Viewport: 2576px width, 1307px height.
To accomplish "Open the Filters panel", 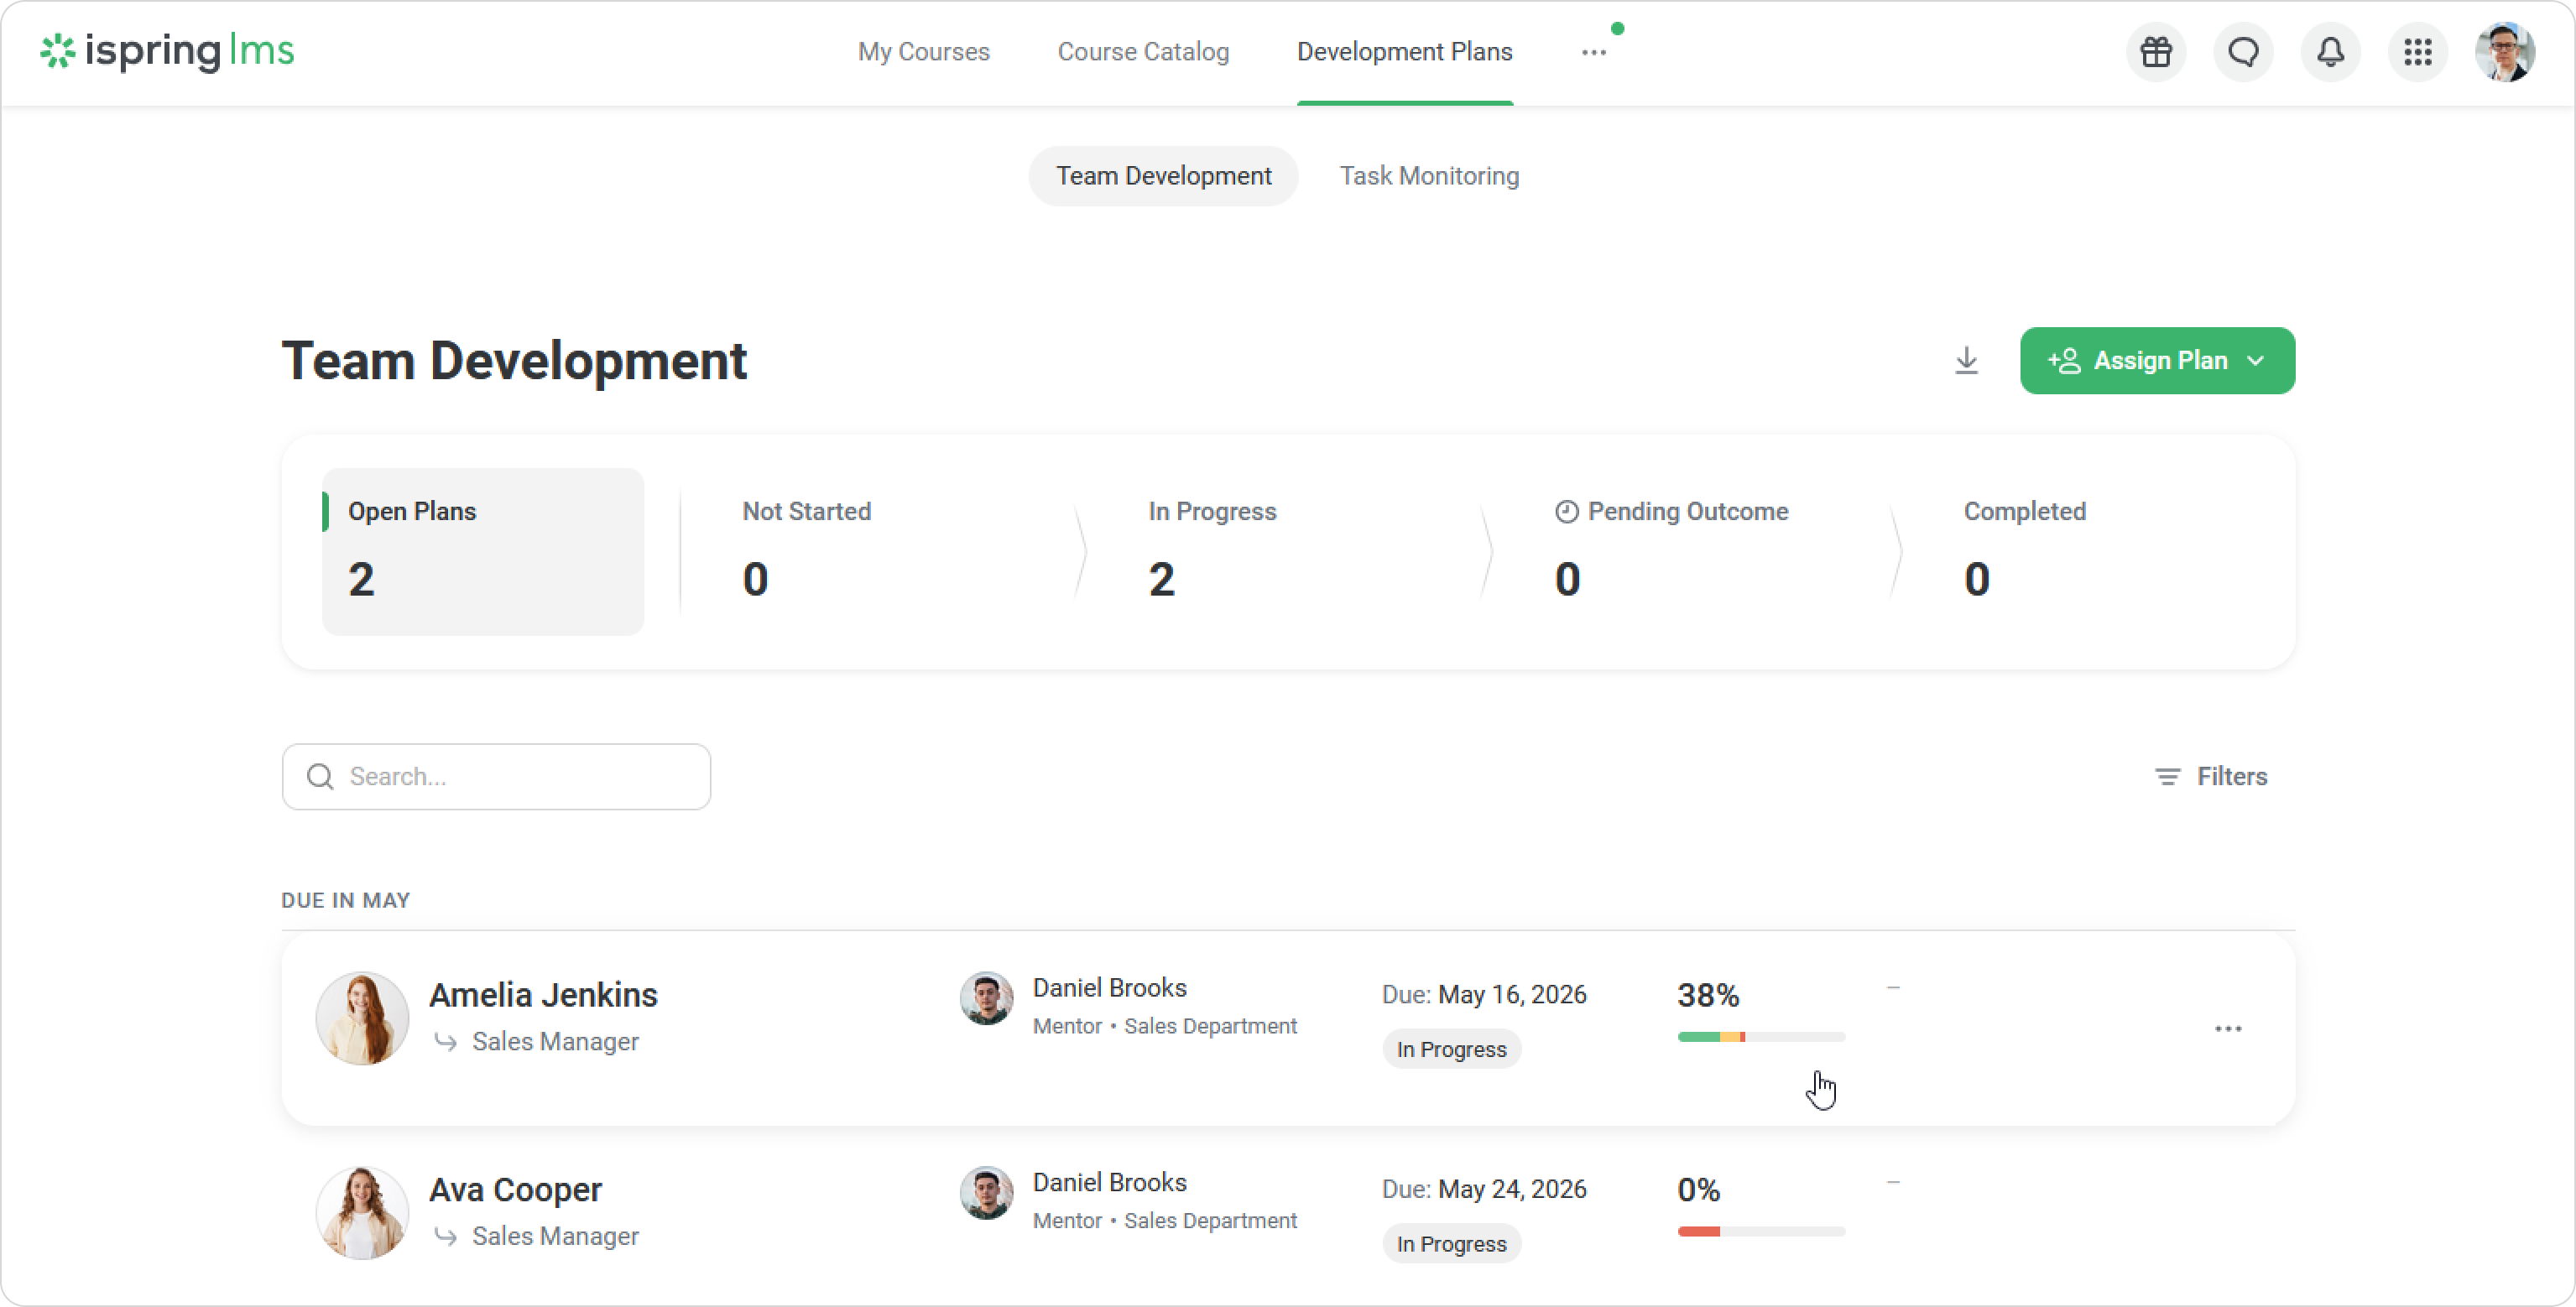I will tap(2210, 777).
